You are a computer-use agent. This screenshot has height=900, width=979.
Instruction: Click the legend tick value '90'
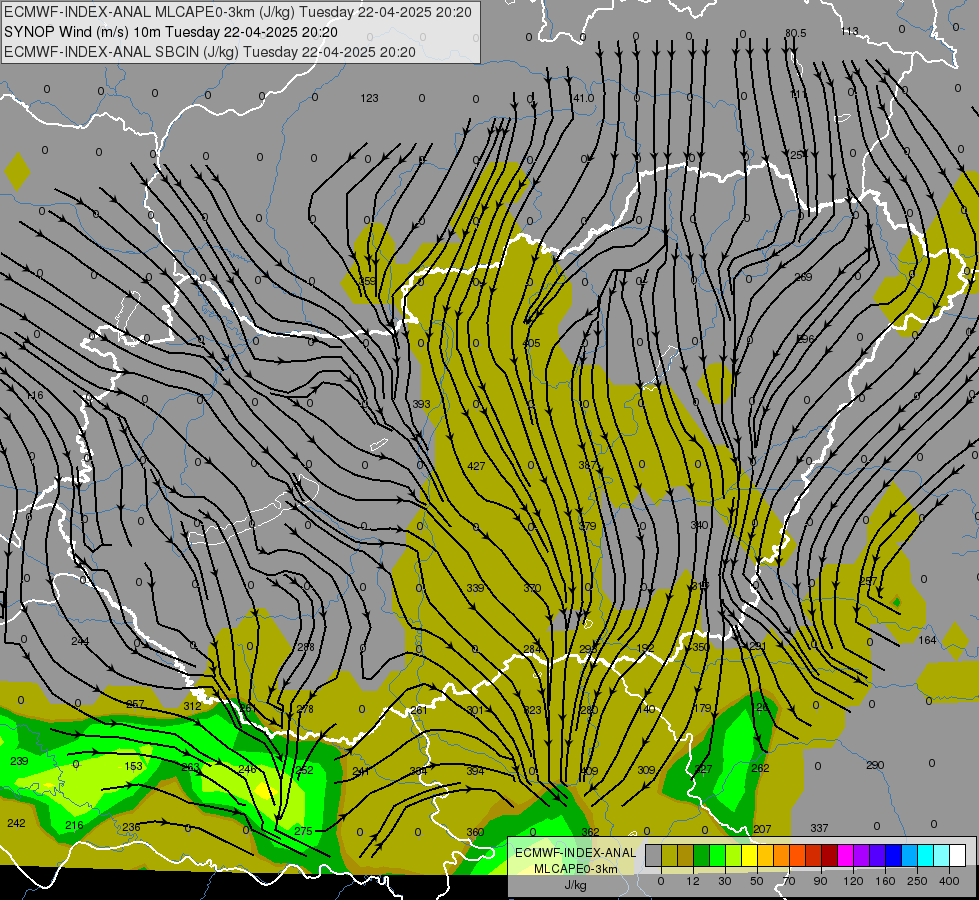coord(820,881)
